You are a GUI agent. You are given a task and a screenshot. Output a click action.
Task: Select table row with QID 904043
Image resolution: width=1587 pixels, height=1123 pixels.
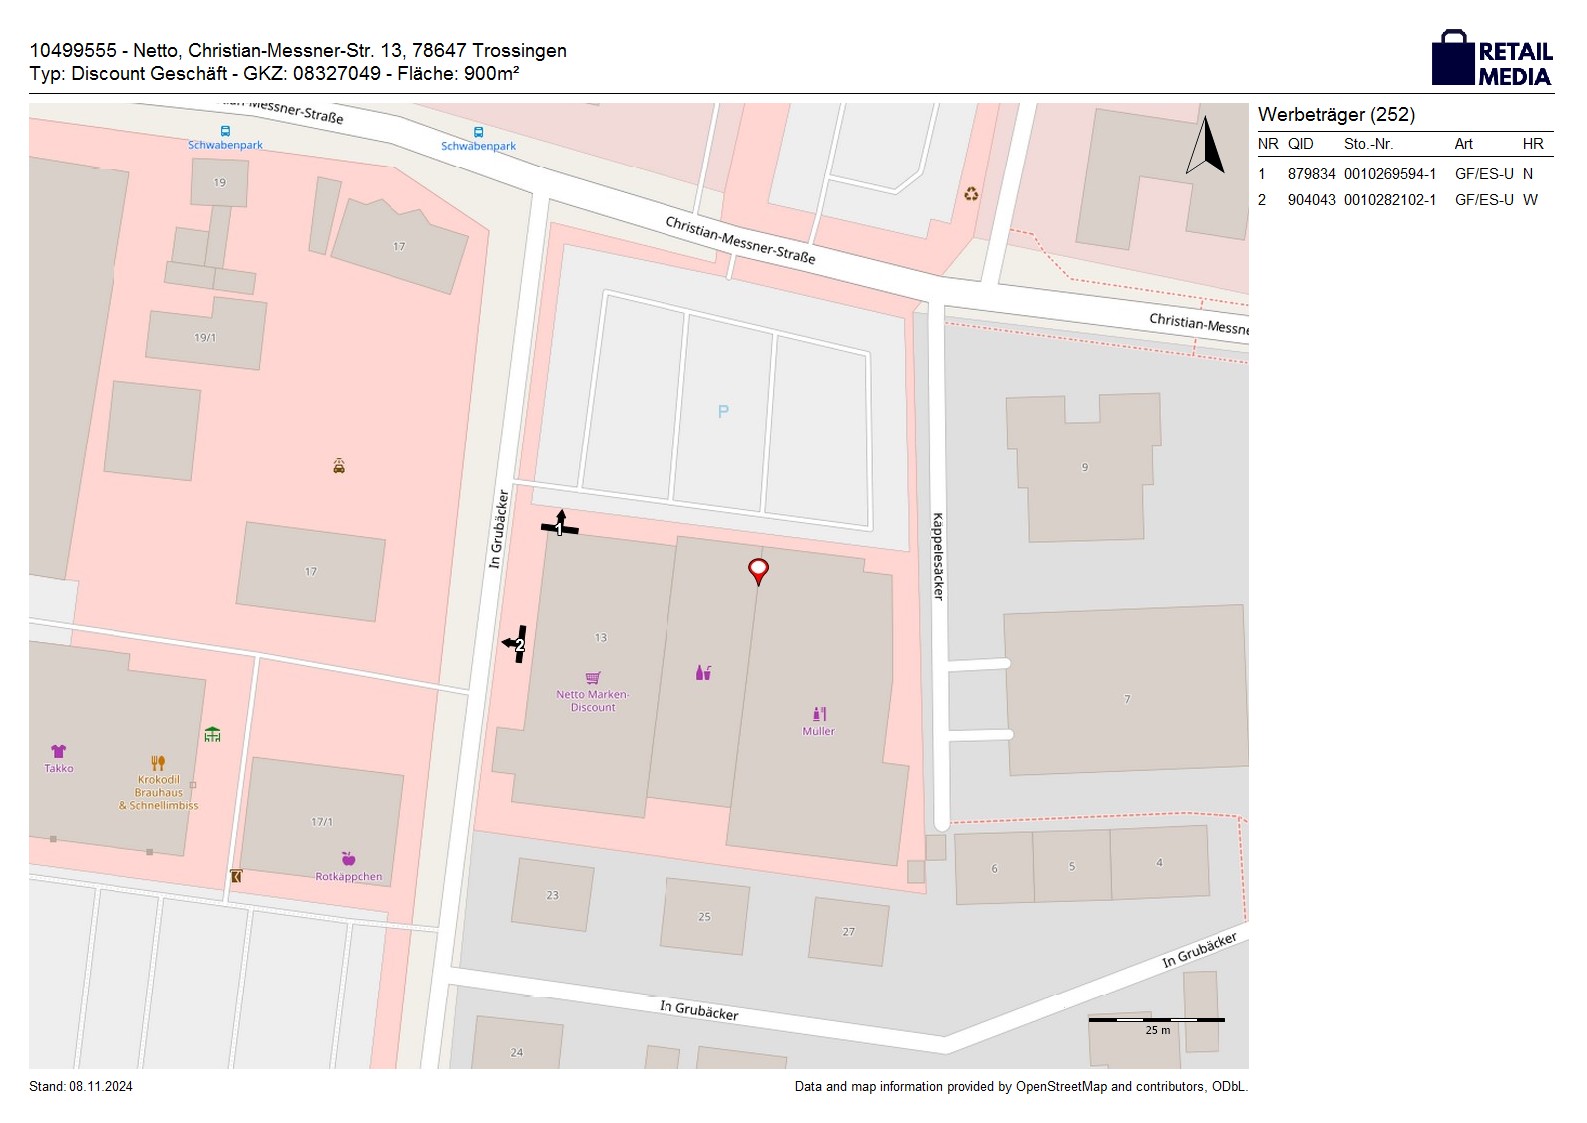pos(1404,200)
